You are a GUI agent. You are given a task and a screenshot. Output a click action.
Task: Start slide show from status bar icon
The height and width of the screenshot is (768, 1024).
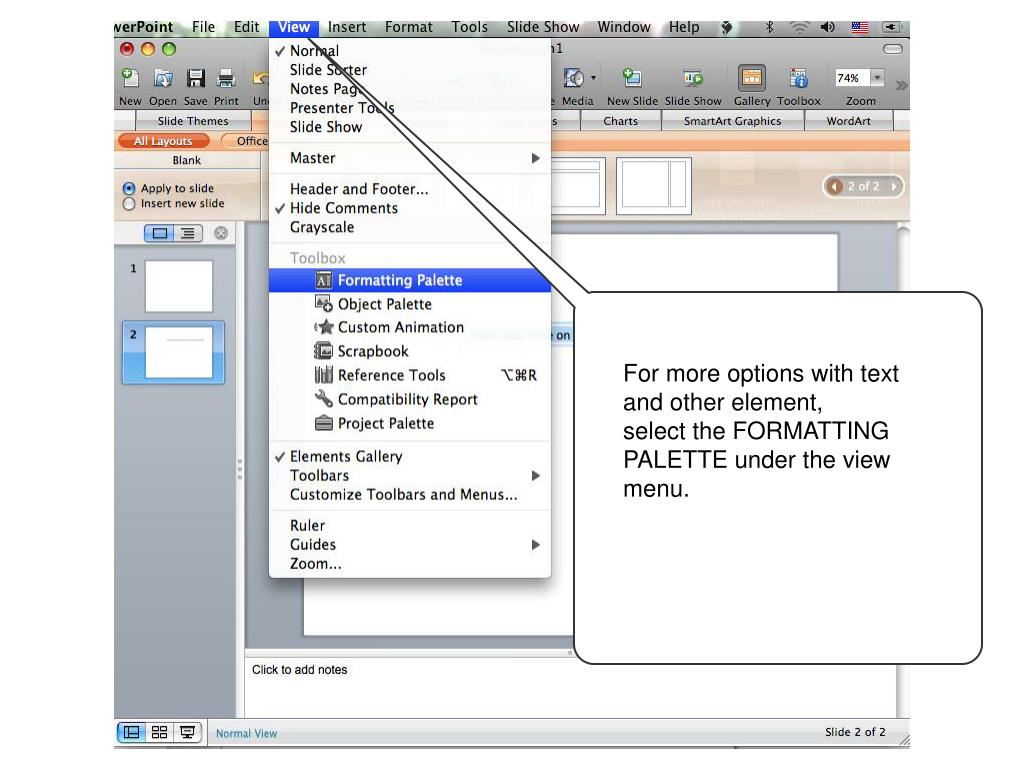point(187,732)
